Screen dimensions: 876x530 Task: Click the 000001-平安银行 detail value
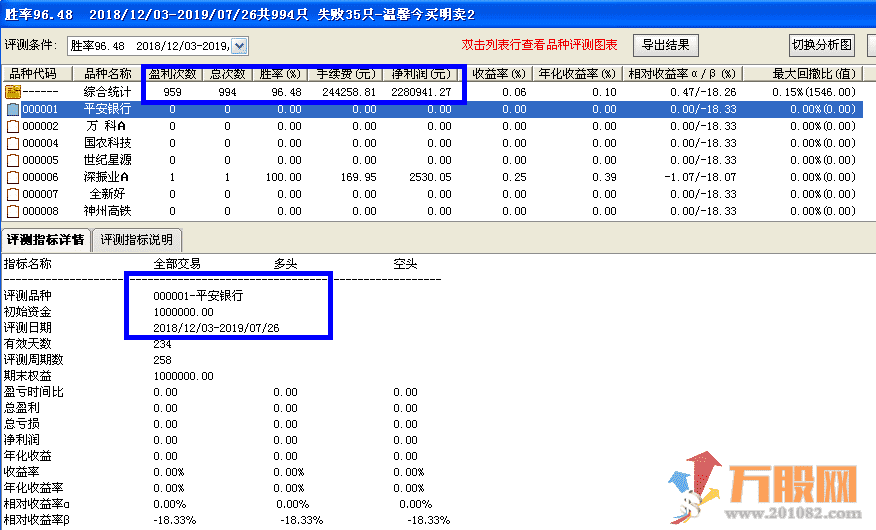click(x=198, y=296)
